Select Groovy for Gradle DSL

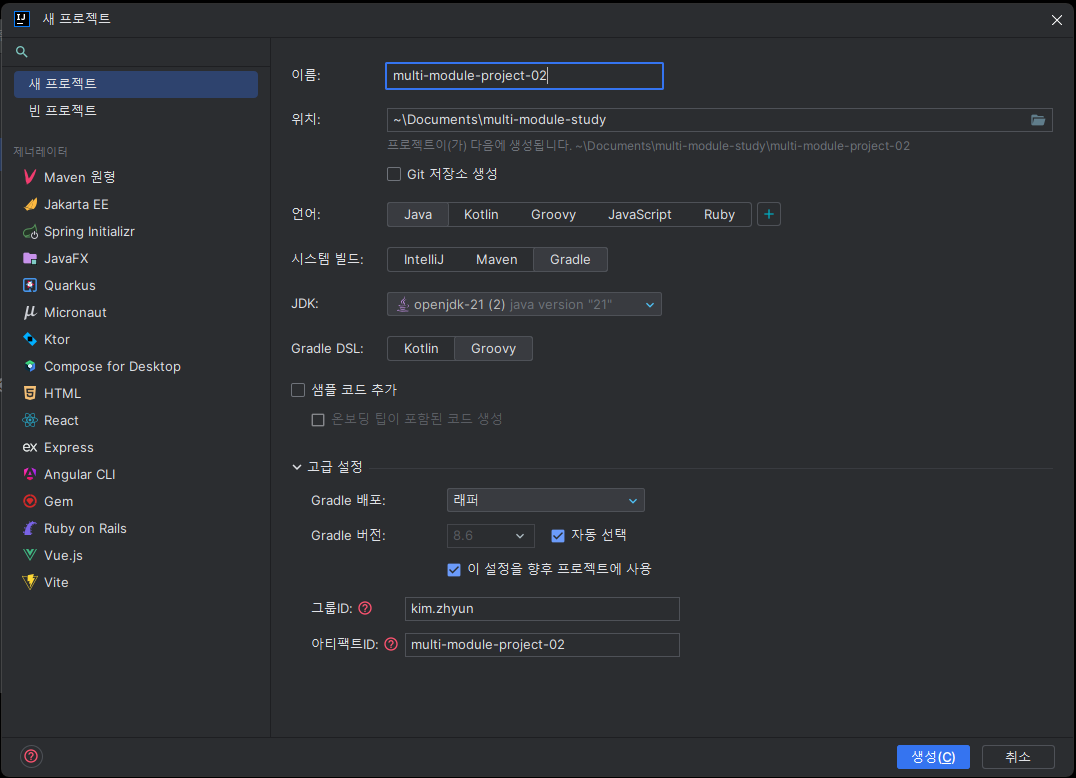(493, 349)
